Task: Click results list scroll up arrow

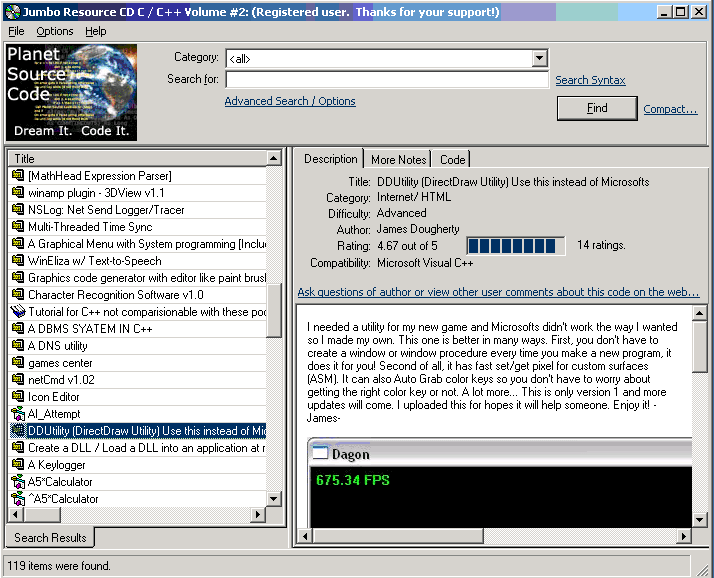Action: point(273,158)
